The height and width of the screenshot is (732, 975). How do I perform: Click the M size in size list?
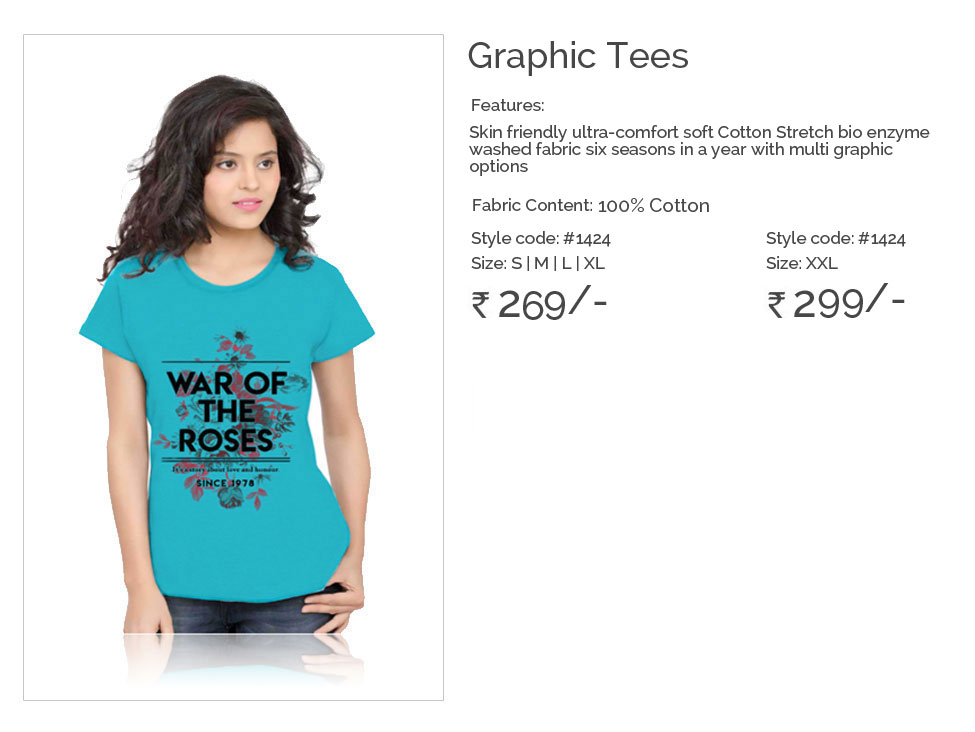tap(541, 264)
